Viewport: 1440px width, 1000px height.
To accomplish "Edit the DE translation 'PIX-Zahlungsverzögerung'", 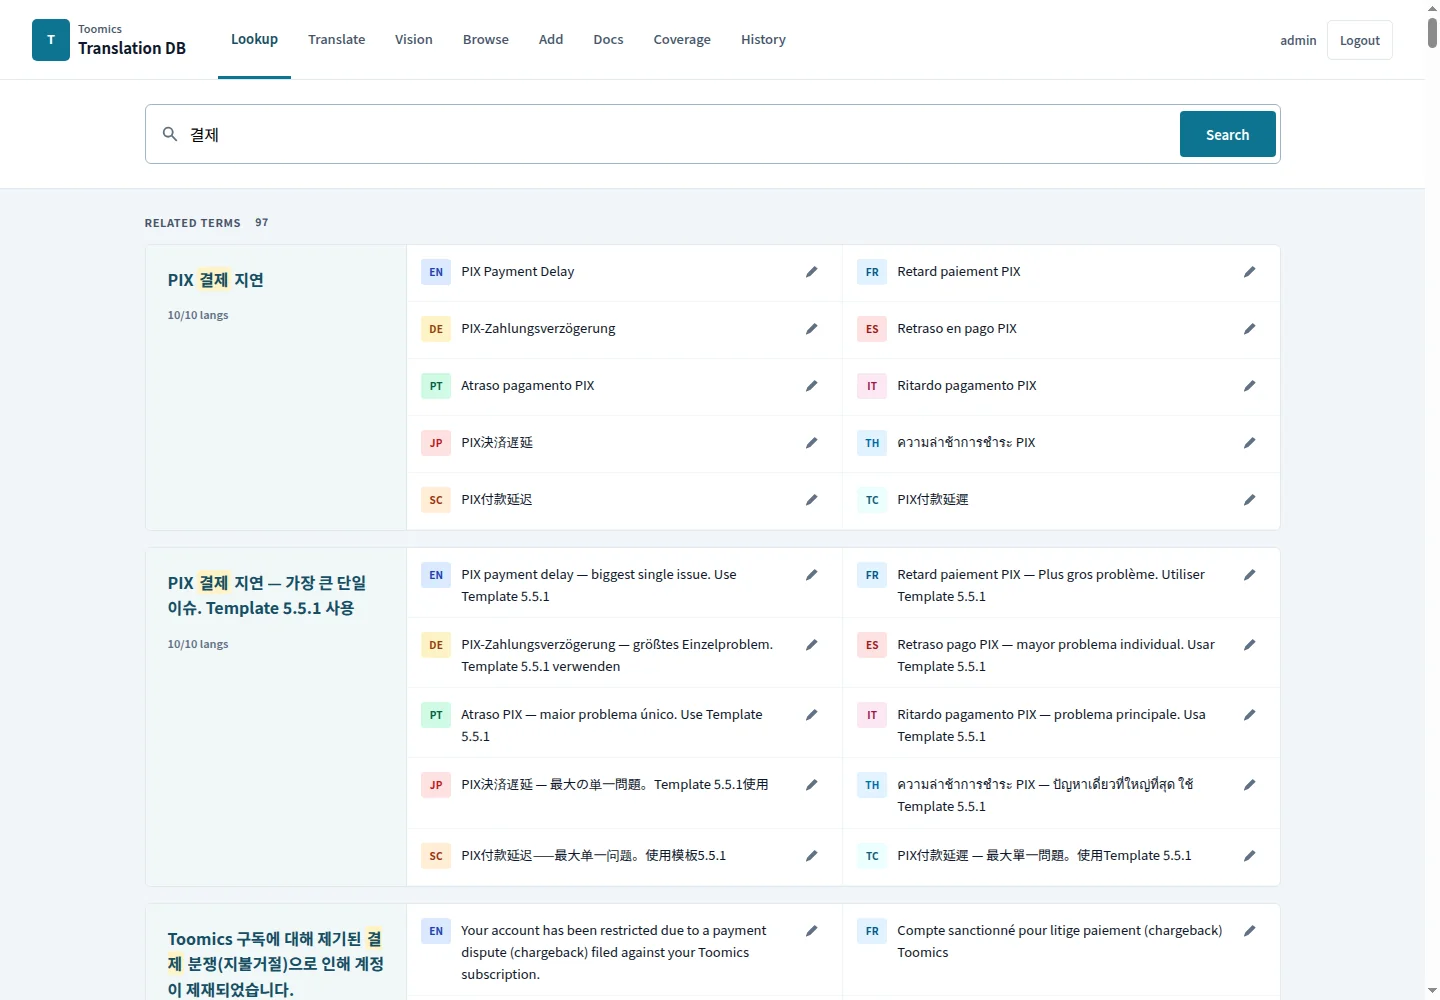I will [x=812, y=329].
